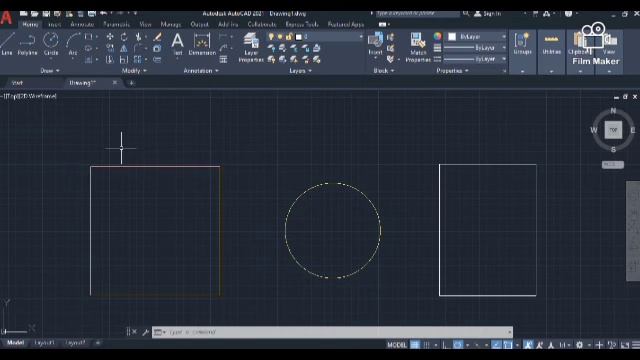Toggle object snap in status bar
The width and height of the screenshot is (640, 360).
coord(508,345)
